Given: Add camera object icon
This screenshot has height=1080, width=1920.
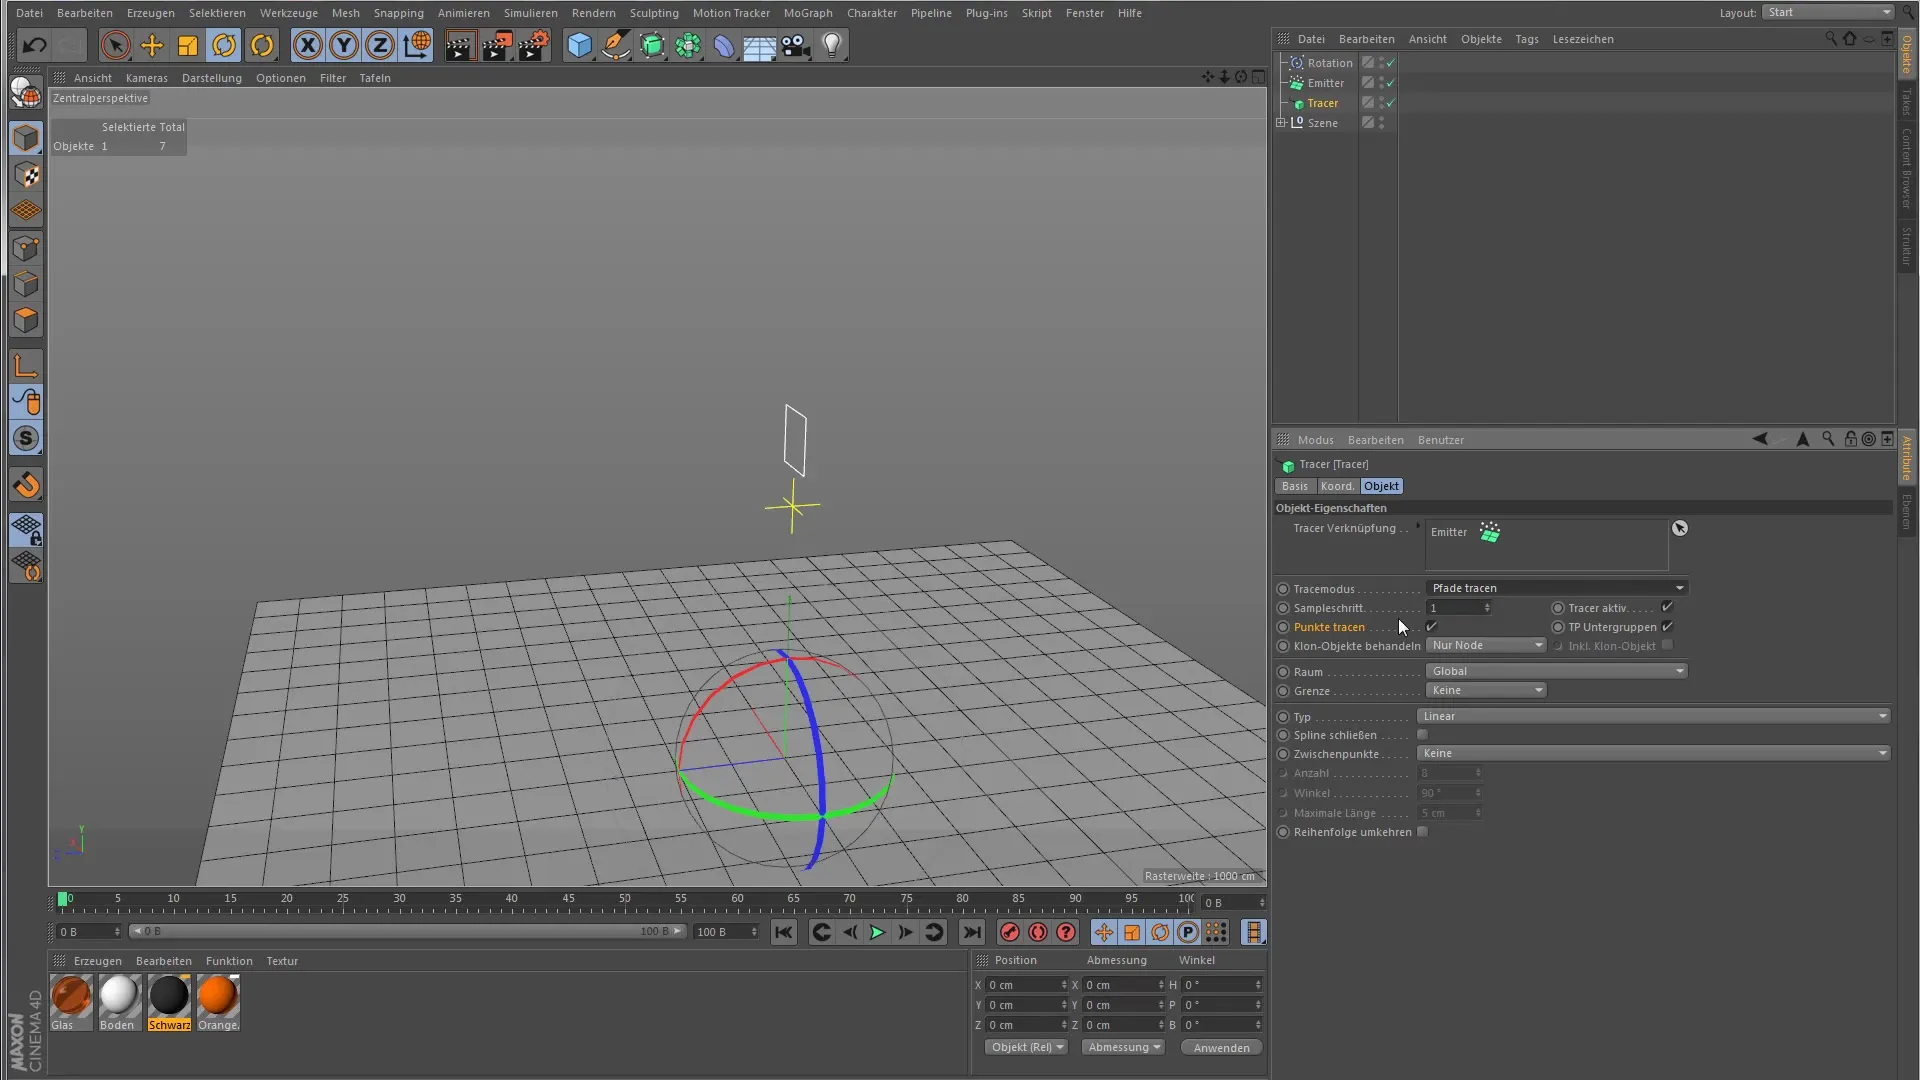Looking at the screenshot, I should point(795,45).
